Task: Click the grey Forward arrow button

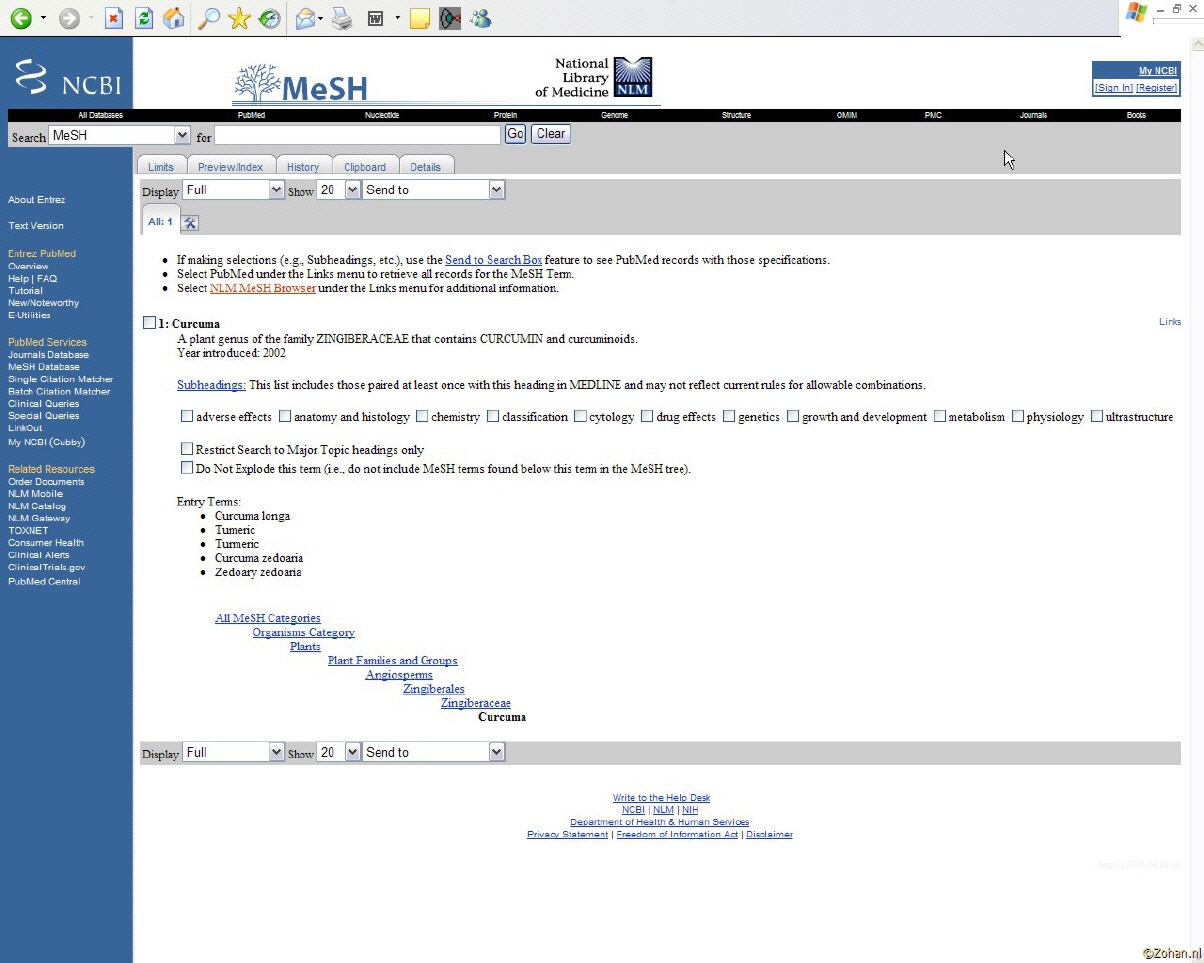Action: pos(69,18)
